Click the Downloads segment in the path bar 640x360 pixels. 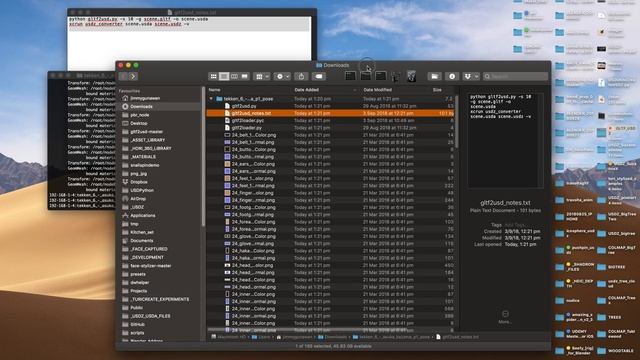tap(332, 337)
